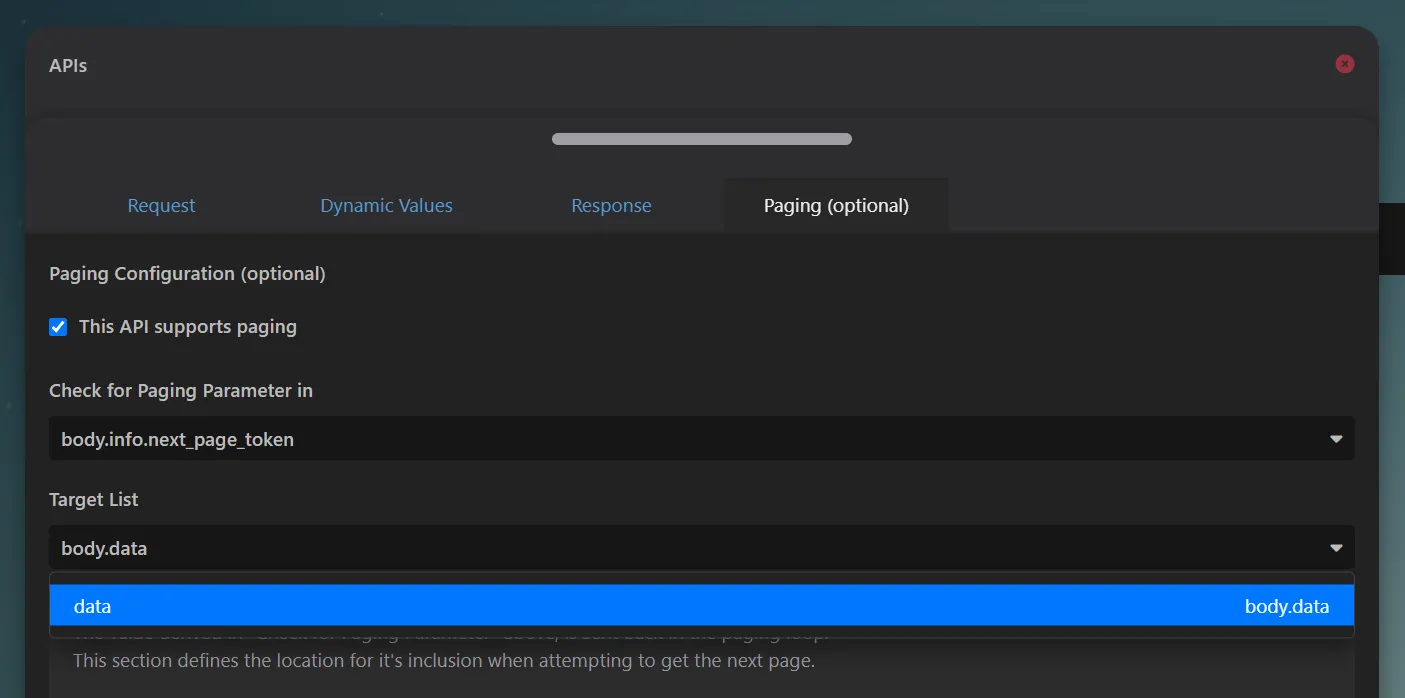Open the Dynamic Values tab

pos(386,205)
